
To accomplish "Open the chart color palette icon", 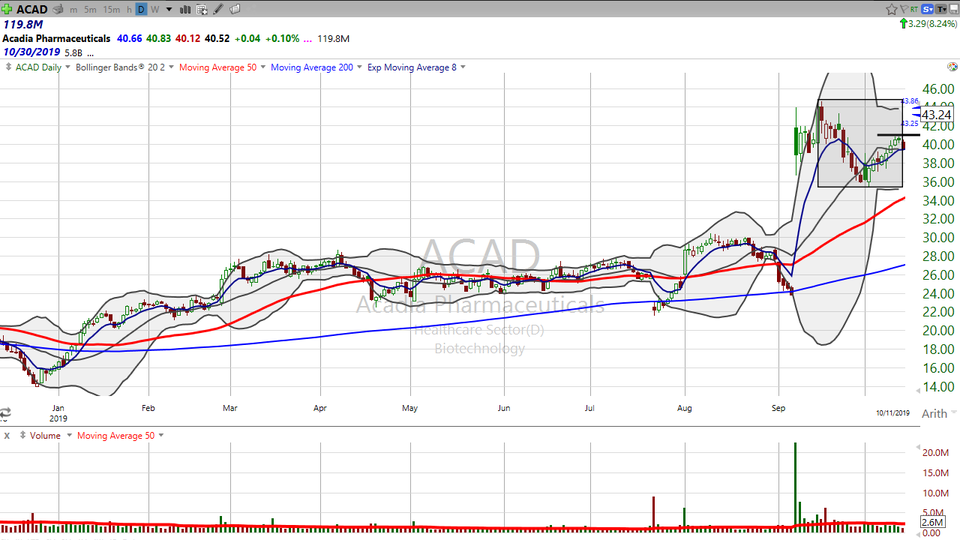I will click(x=952, y=67).
